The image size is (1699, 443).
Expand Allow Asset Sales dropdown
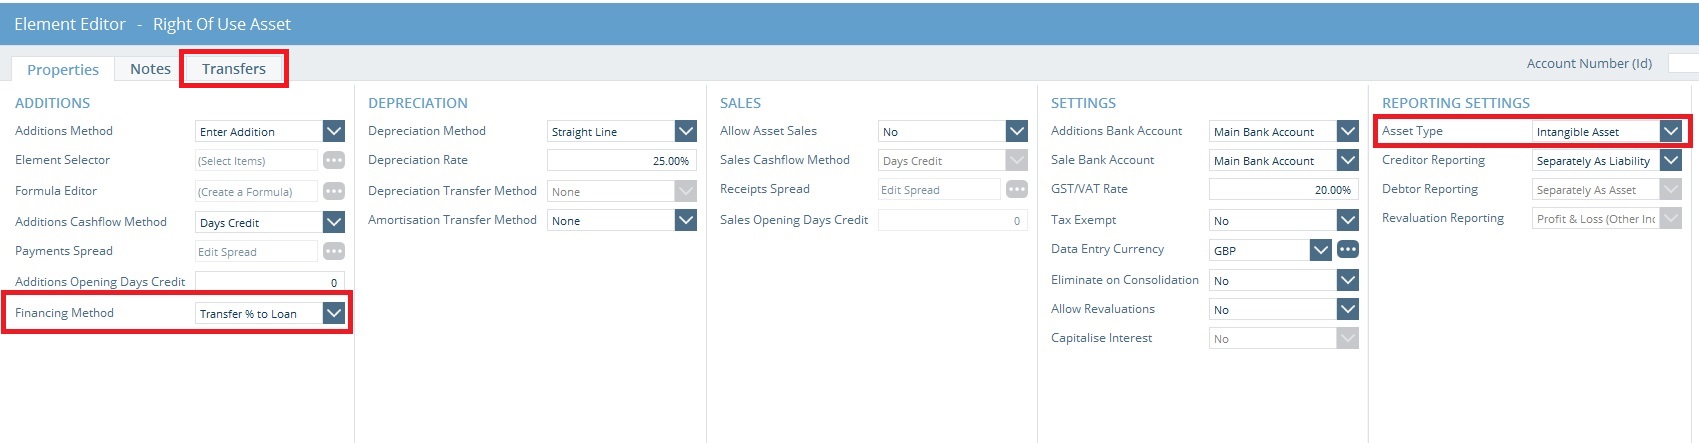1017,131
